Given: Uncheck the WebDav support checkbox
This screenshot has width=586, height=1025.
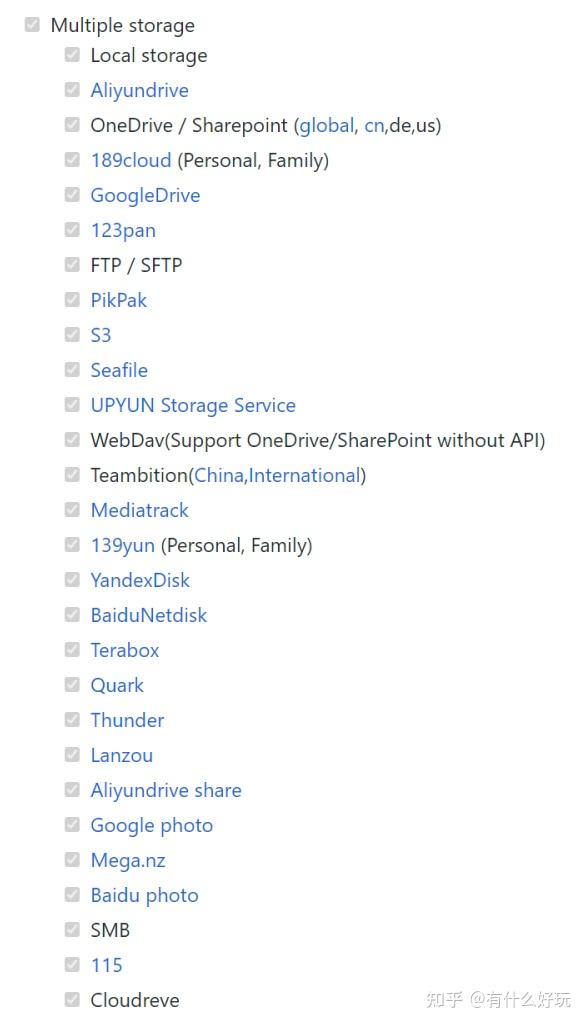Looking at the screenshot, I should [71, 439].
